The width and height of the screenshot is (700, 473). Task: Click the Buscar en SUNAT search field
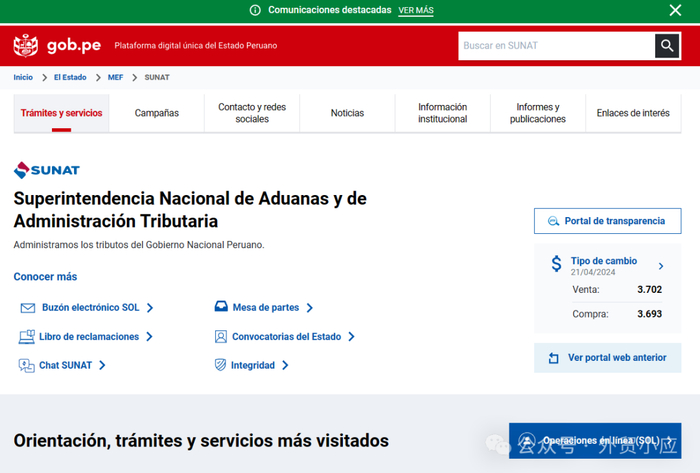pyautogui.click(x=557, y=46)
